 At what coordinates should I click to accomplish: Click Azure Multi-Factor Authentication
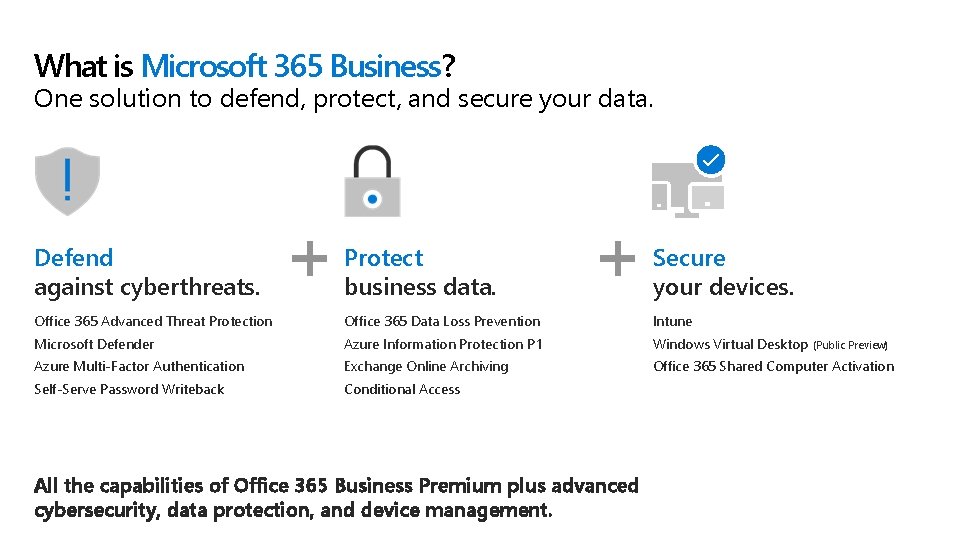pos(139,366)
